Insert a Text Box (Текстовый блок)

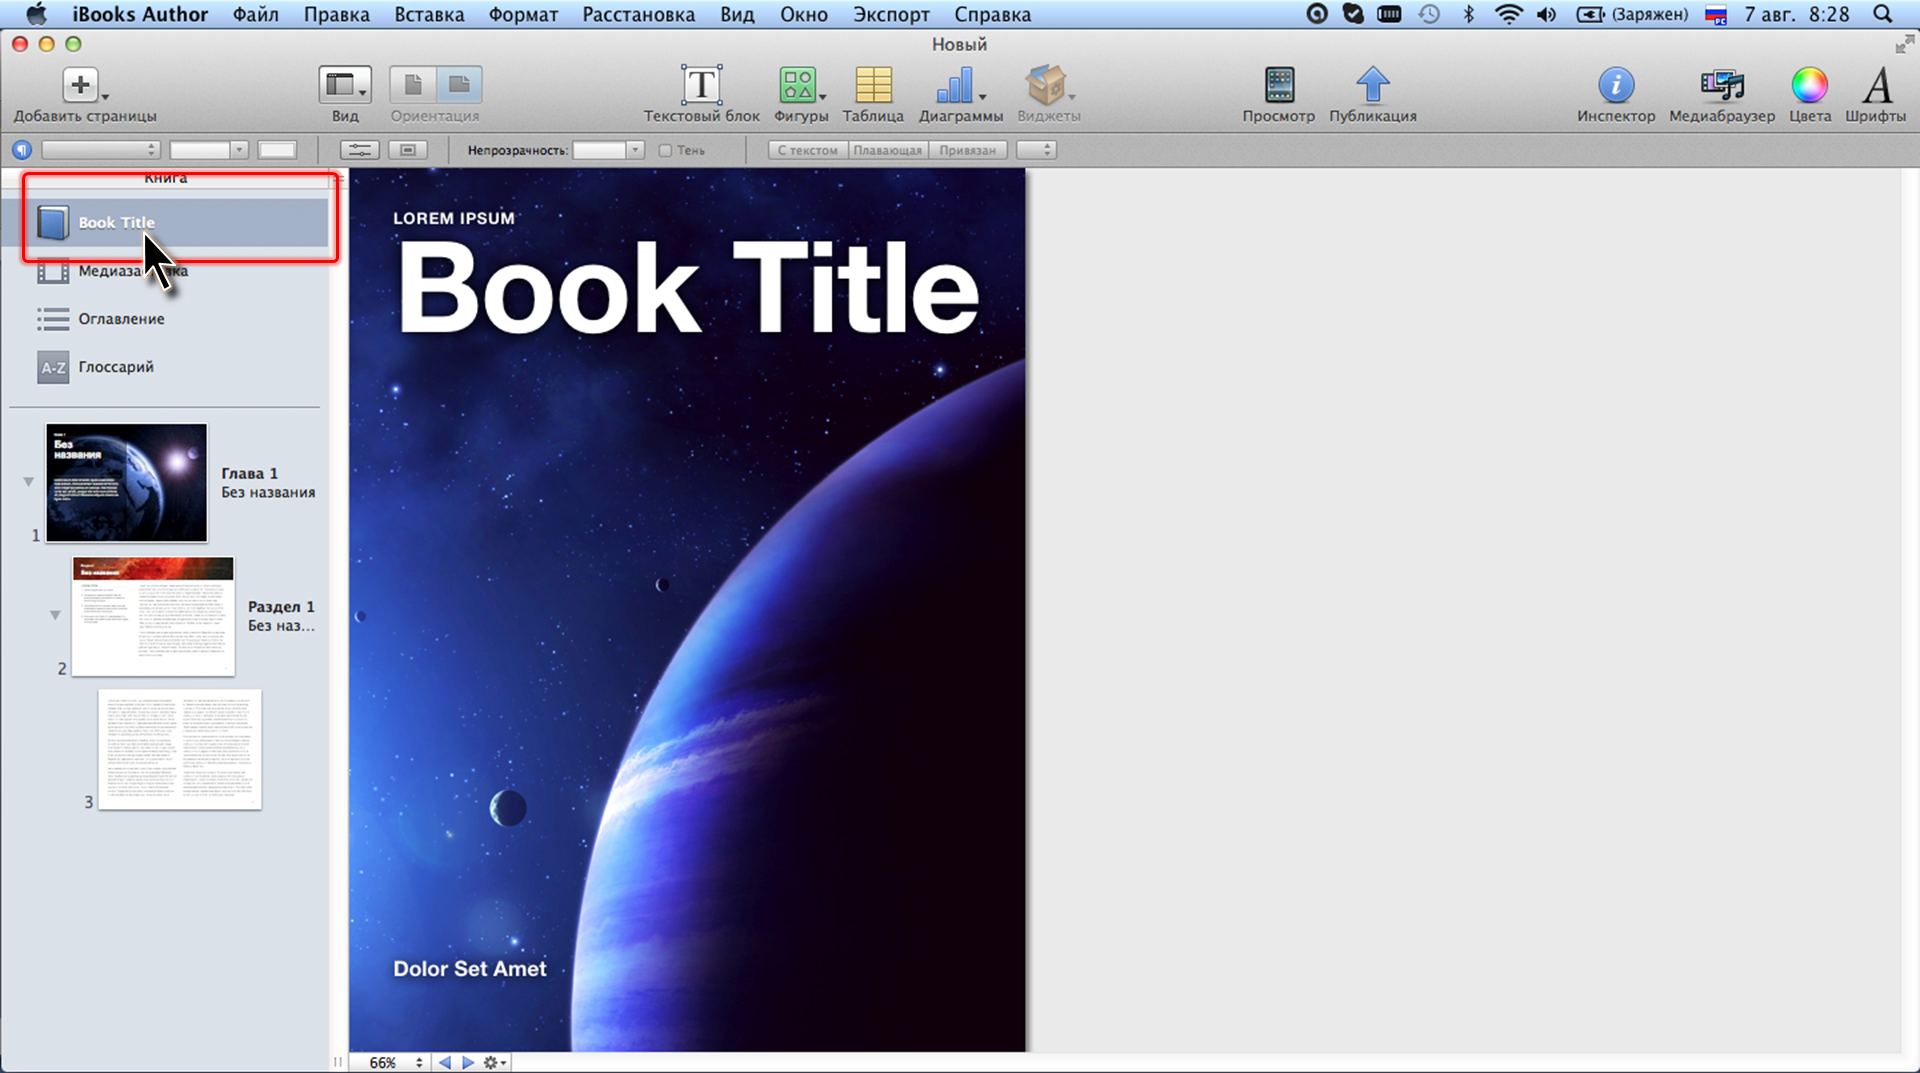[x=702, y=85]
